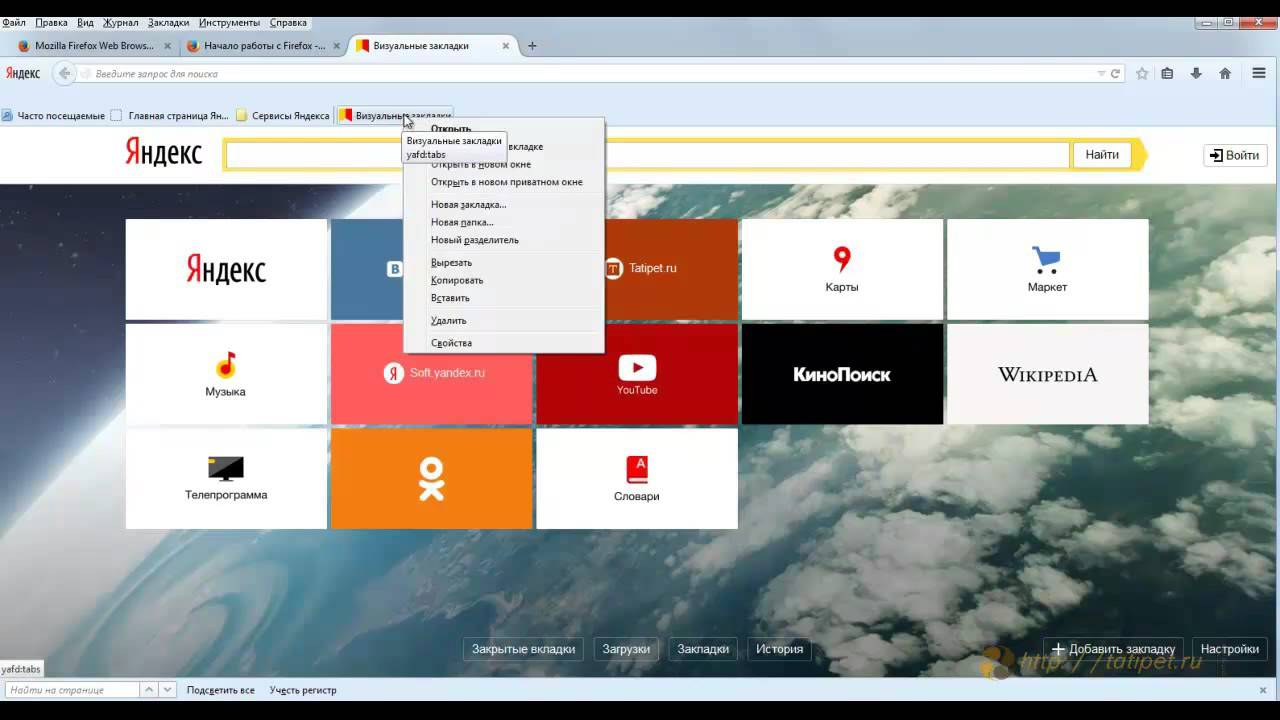Viewport: 1280px width, 720px height.
Task: Open the Музыка tile
Action: pos(226,374)
